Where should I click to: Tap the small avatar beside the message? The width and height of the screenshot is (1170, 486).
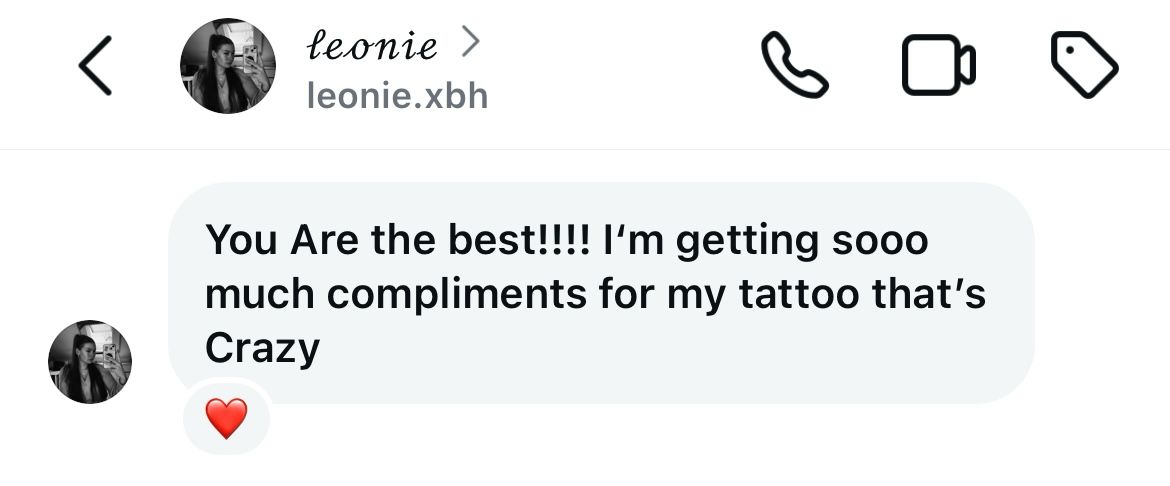click(x=90, y=362)
